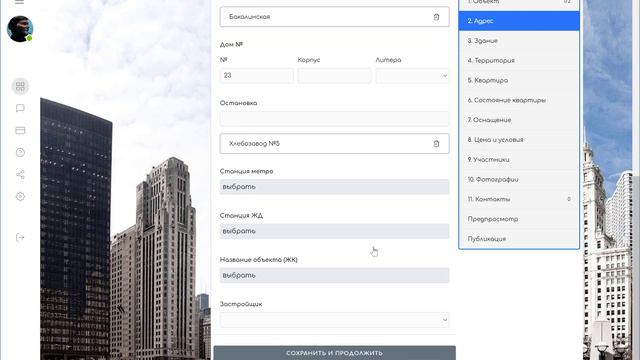The height and width of the screenshot is (360, 640).
Task: Go to step 6. Состояние квартиры
Action: [x=519, y=100]
